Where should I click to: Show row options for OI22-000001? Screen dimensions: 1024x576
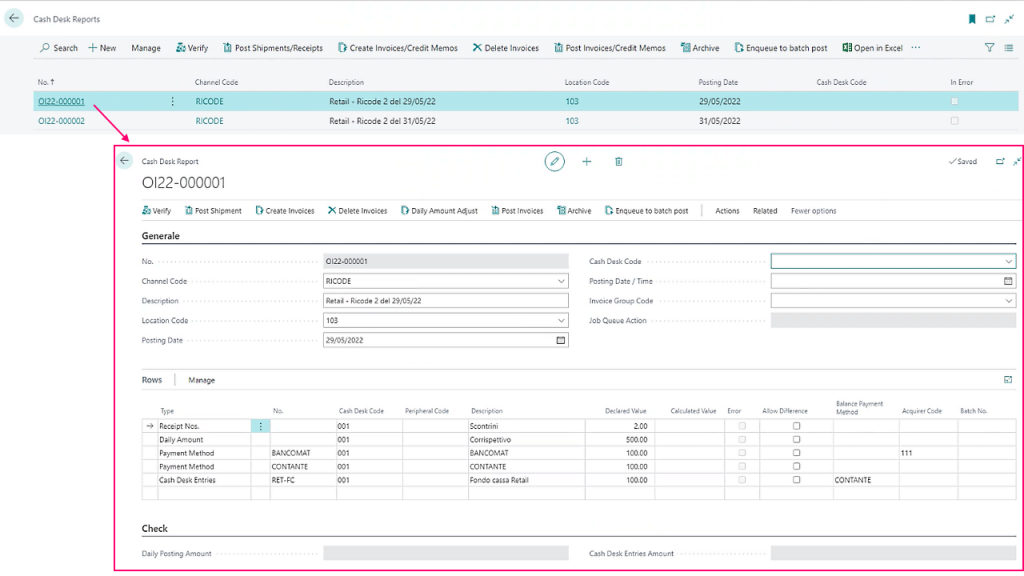pyautogui.click(x=172, y=101)
